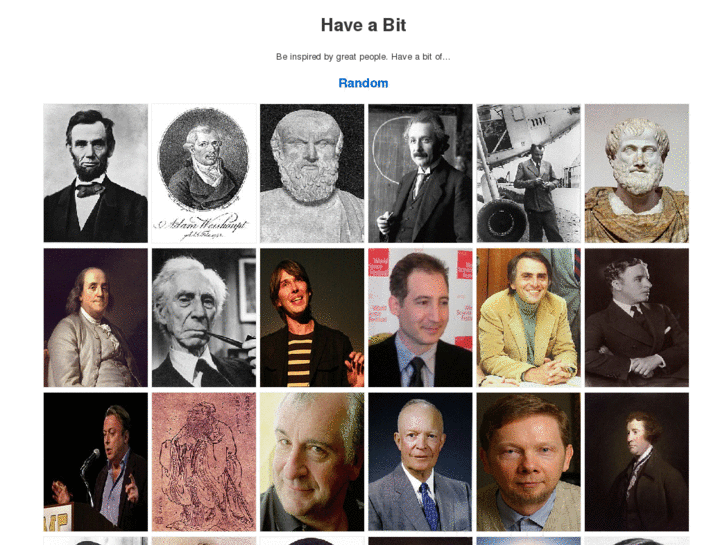Image resolution: width=727 pixels, height=545 pixels.
Task: Open the marble bust with draped robe
Action: coord(637,173)
